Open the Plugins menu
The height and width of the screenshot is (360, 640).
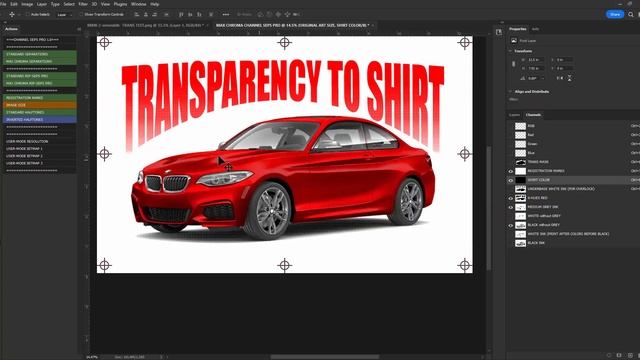point(120,4)
